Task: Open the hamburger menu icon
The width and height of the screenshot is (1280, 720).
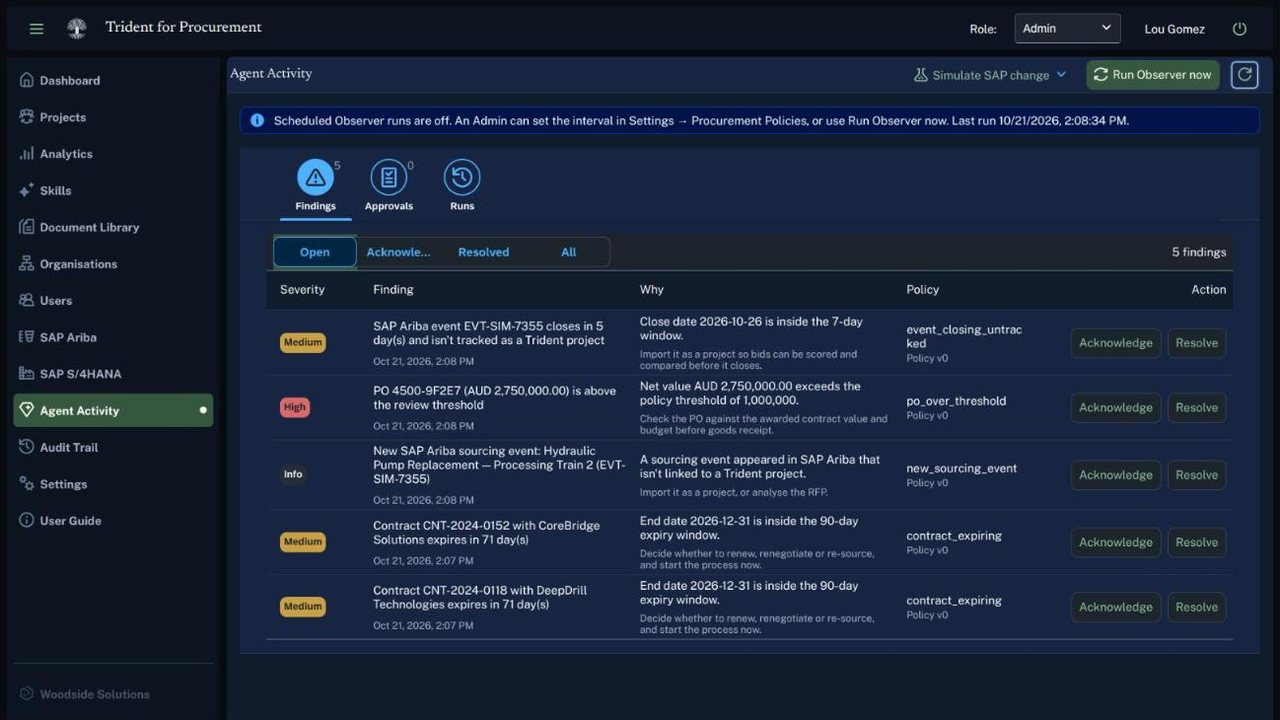Action: [x=37, y=29]
